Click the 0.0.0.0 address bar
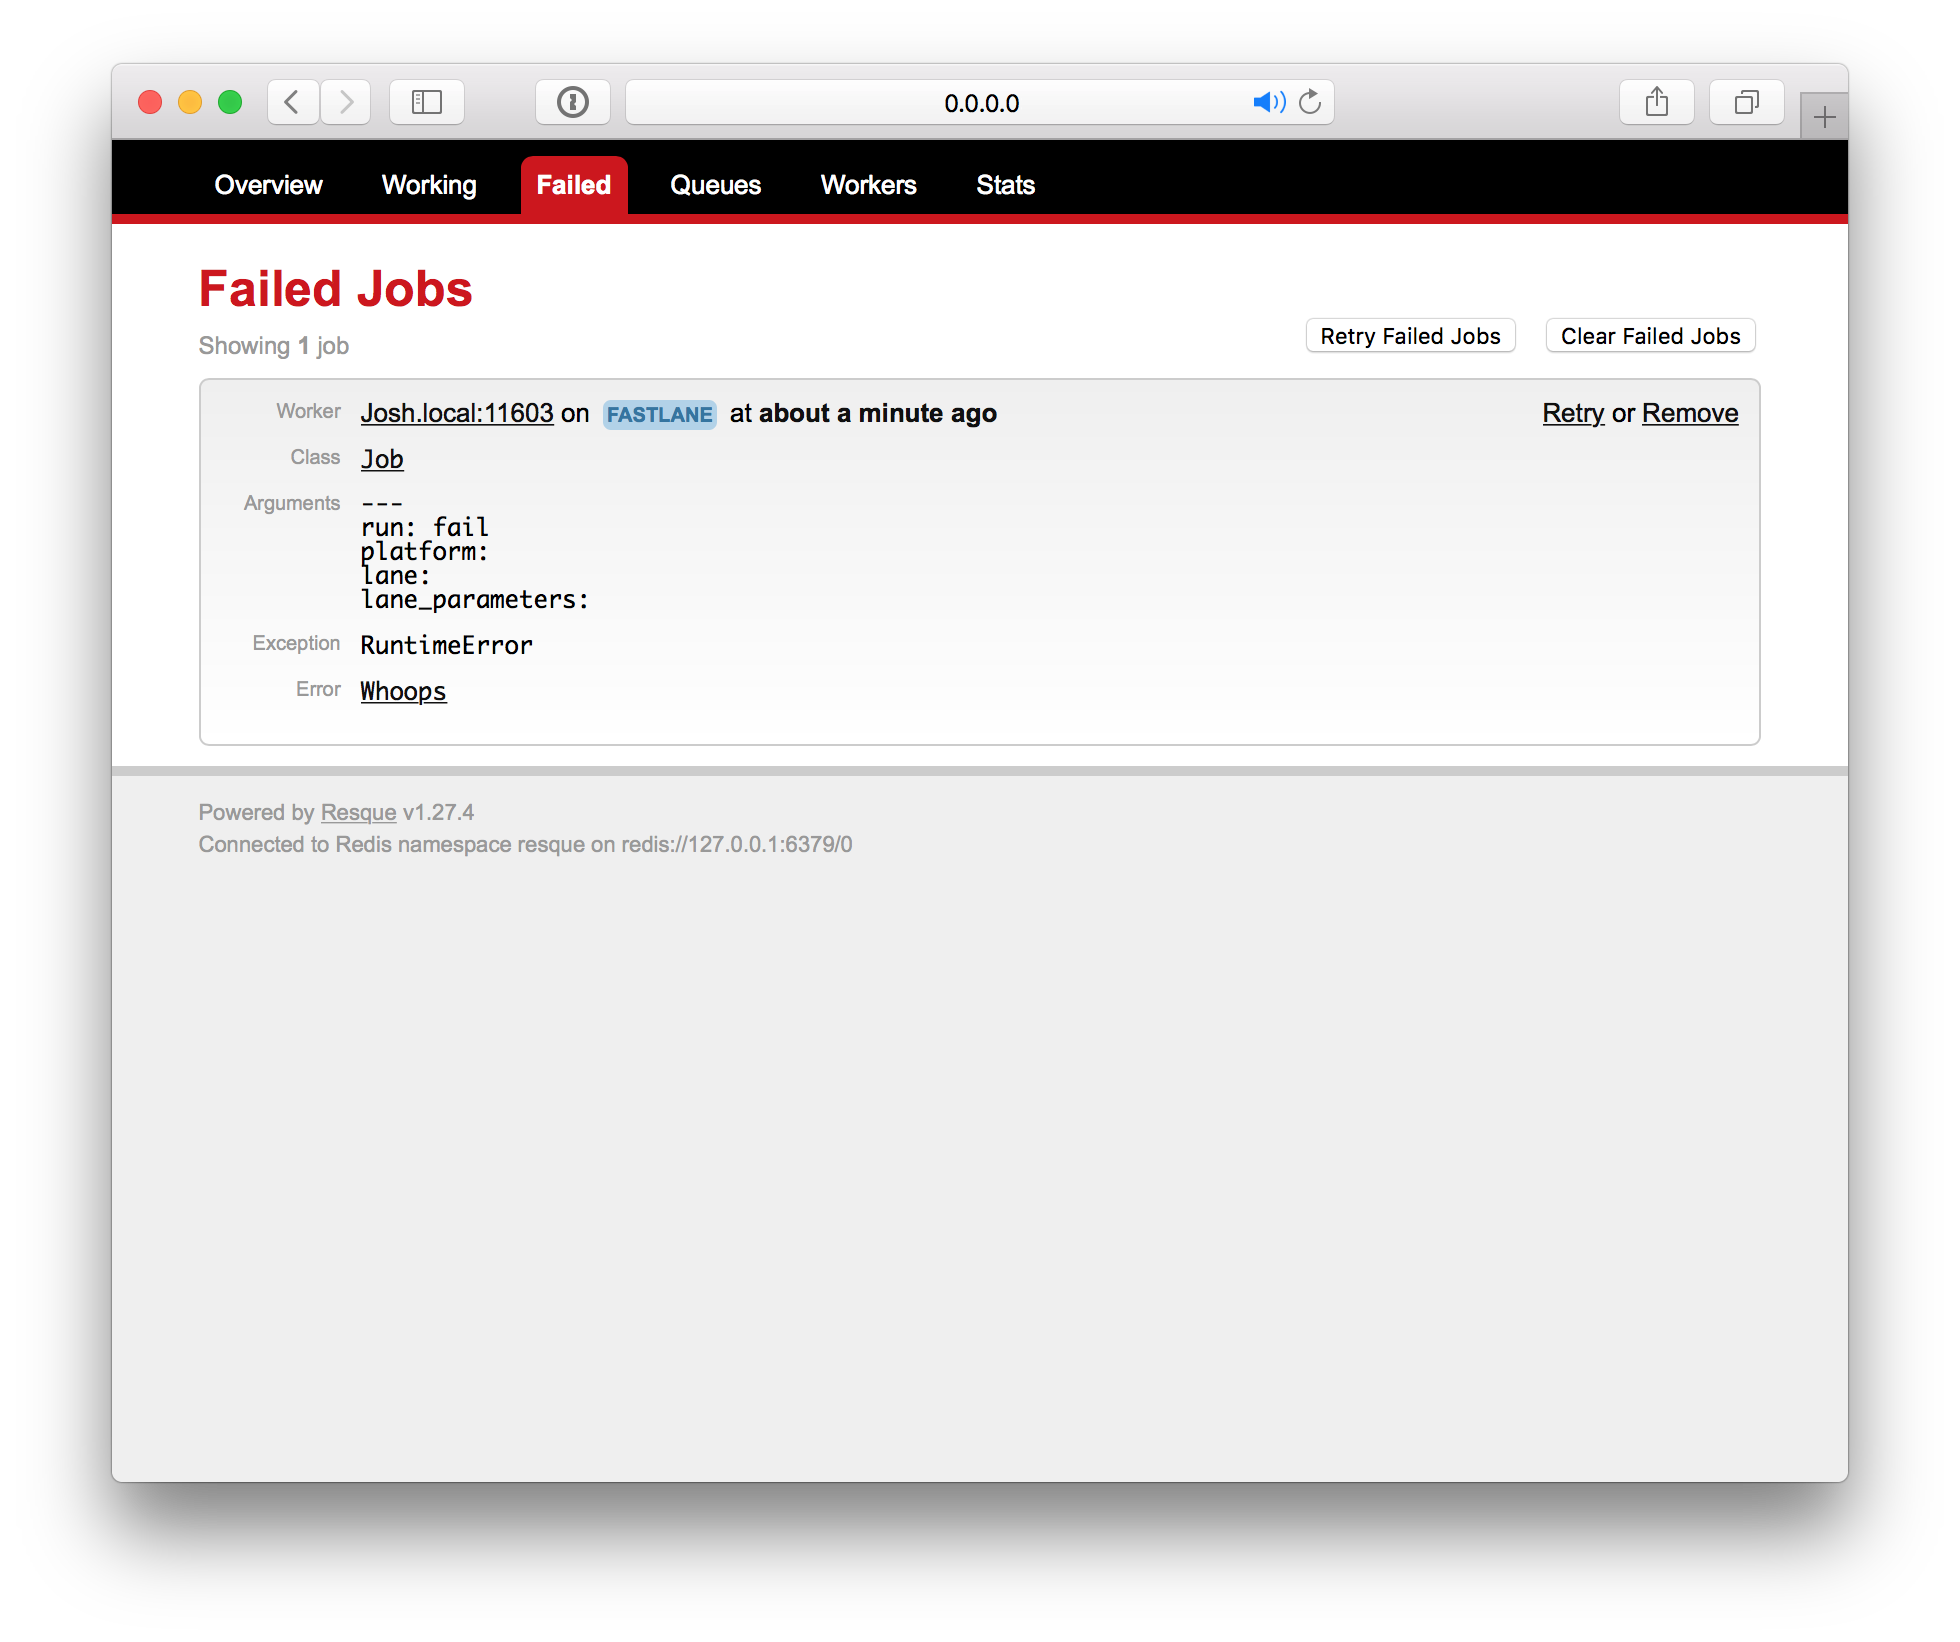 pos(980,103)
